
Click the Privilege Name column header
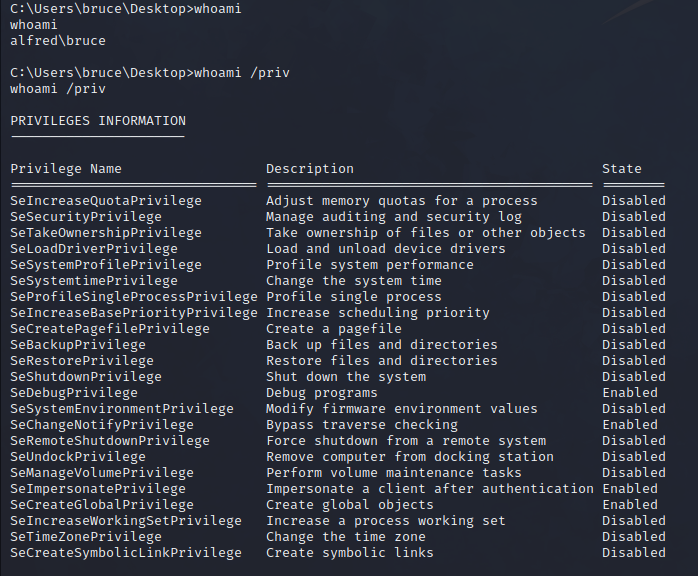click(66, 169)
